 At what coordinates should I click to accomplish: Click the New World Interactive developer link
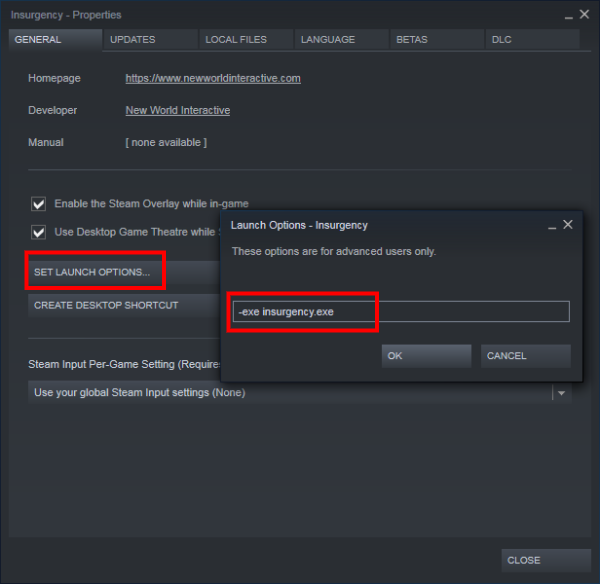177,110
